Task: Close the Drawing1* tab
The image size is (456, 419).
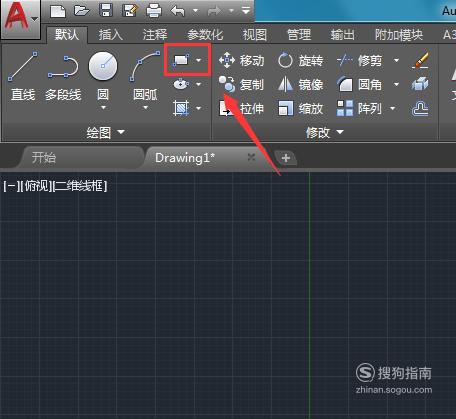Action: (252, 157)
